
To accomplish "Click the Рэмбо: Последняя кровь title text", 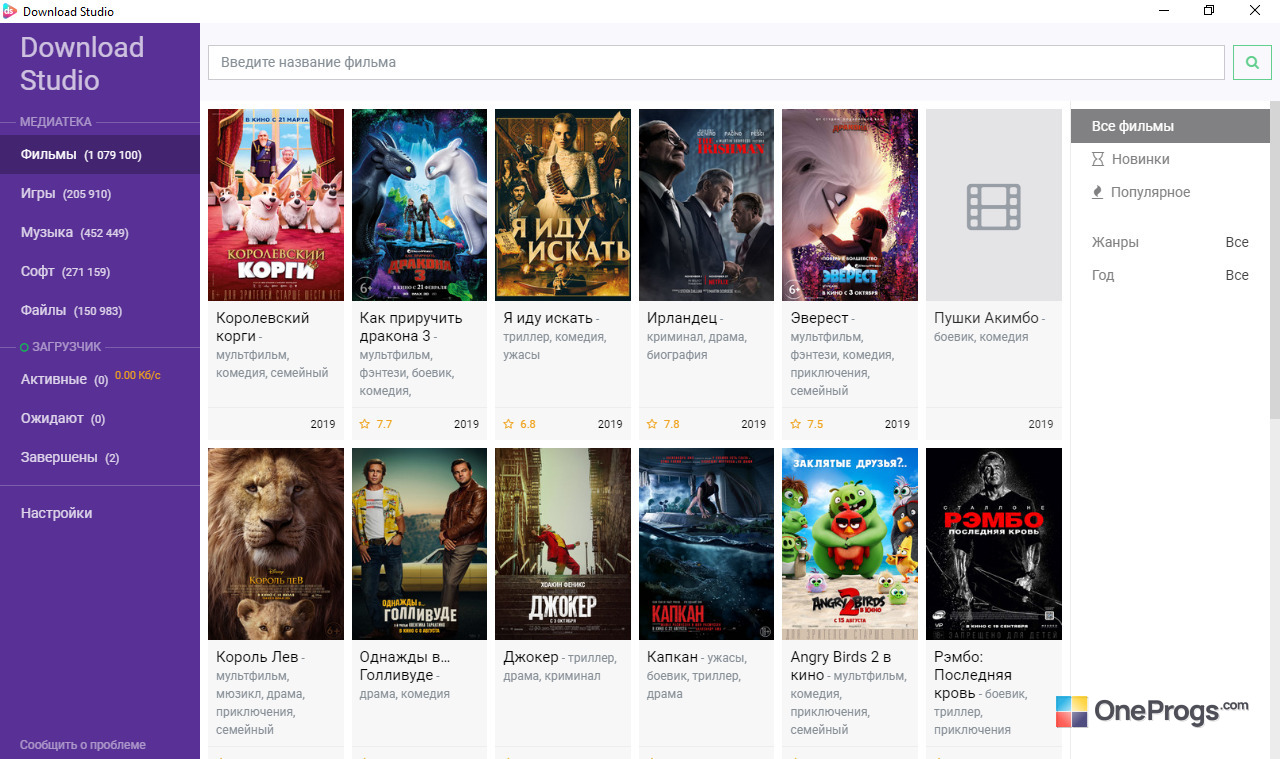I will [975, 675].
